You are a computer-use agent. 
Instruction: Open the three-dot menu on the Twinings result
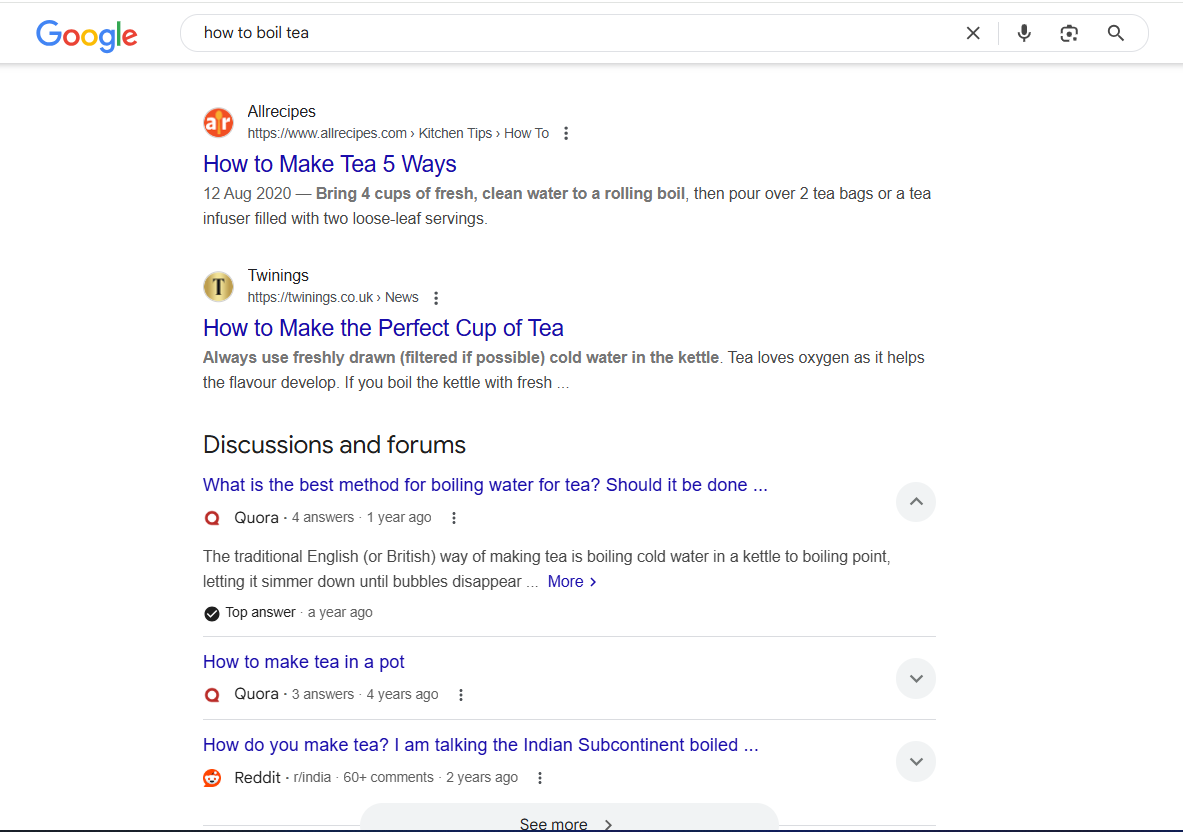coord(436,297)
